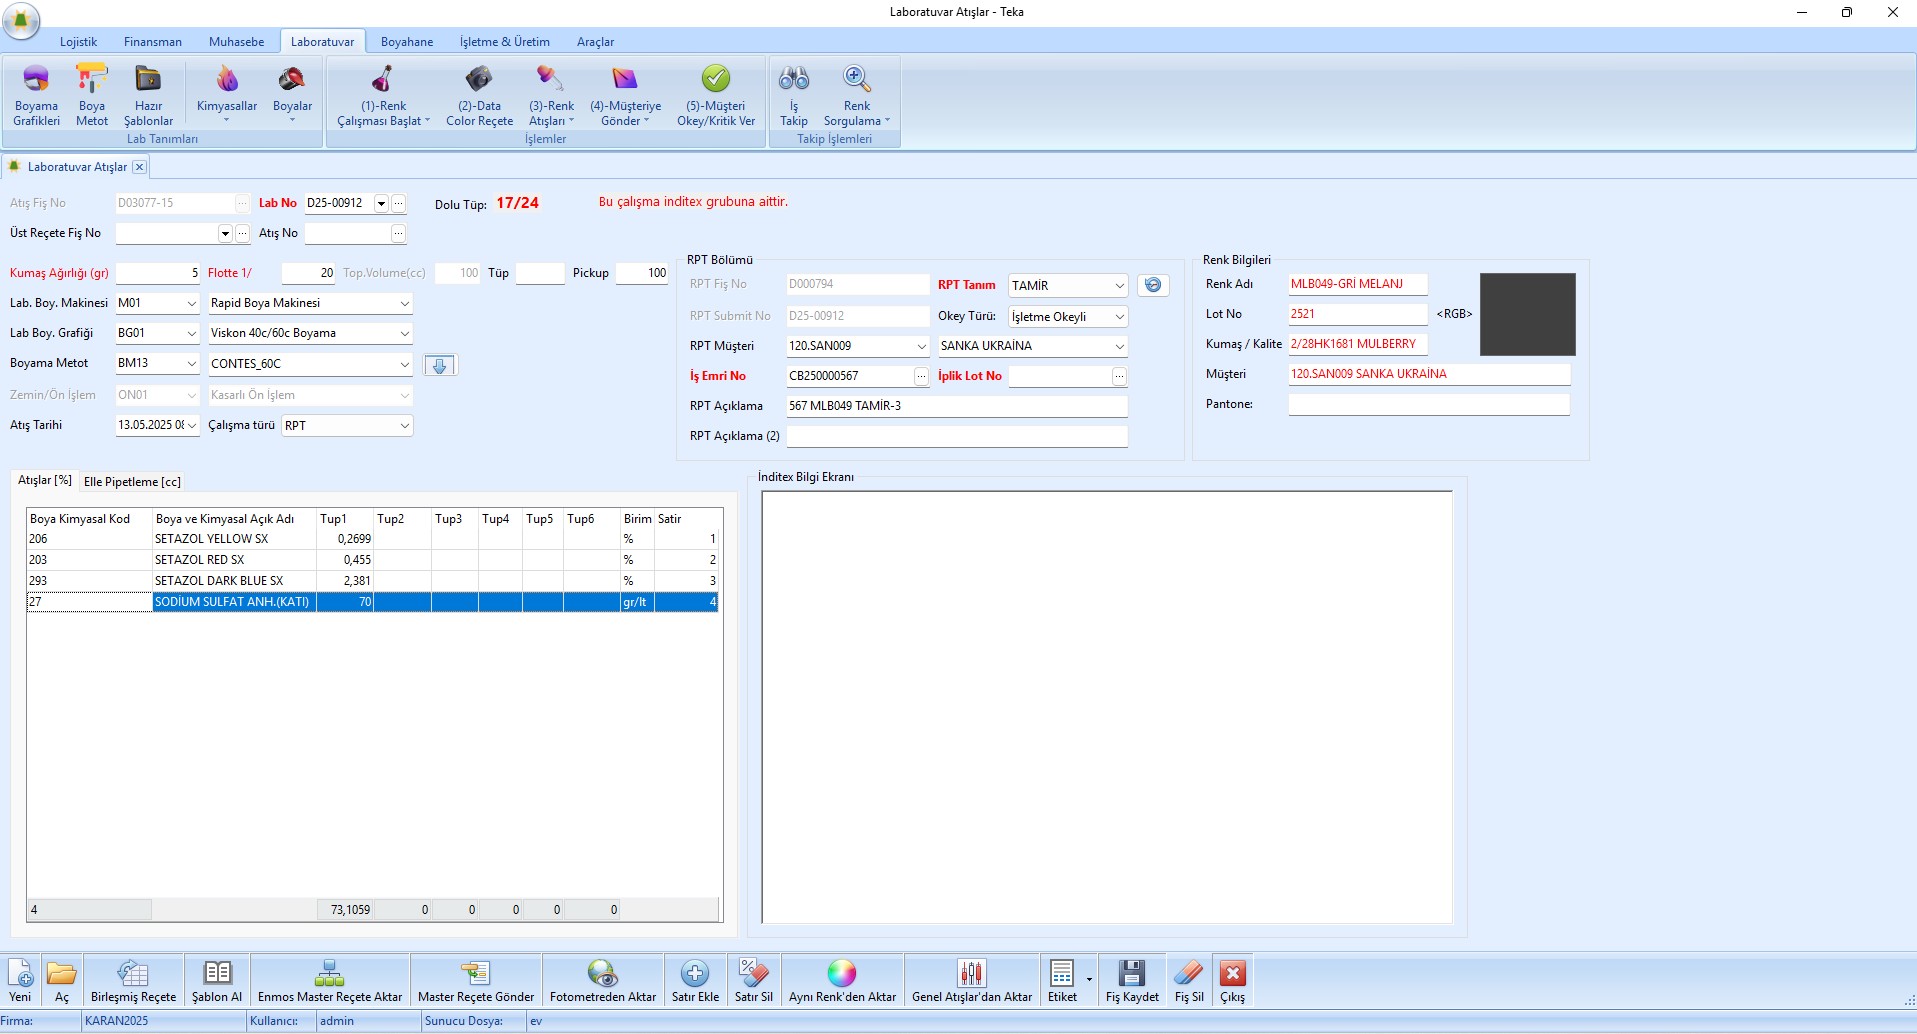Click the RPT refresh icon button
Image resolution: width=1917 pixels, height=1034 pixels.
click(1153, 285)
